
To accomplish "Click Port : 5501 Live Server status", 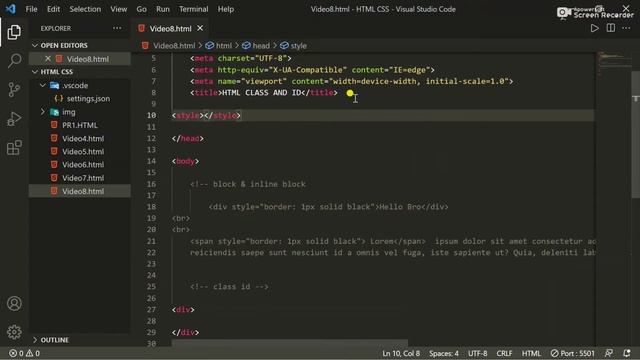I will click(x=572, y=353).
